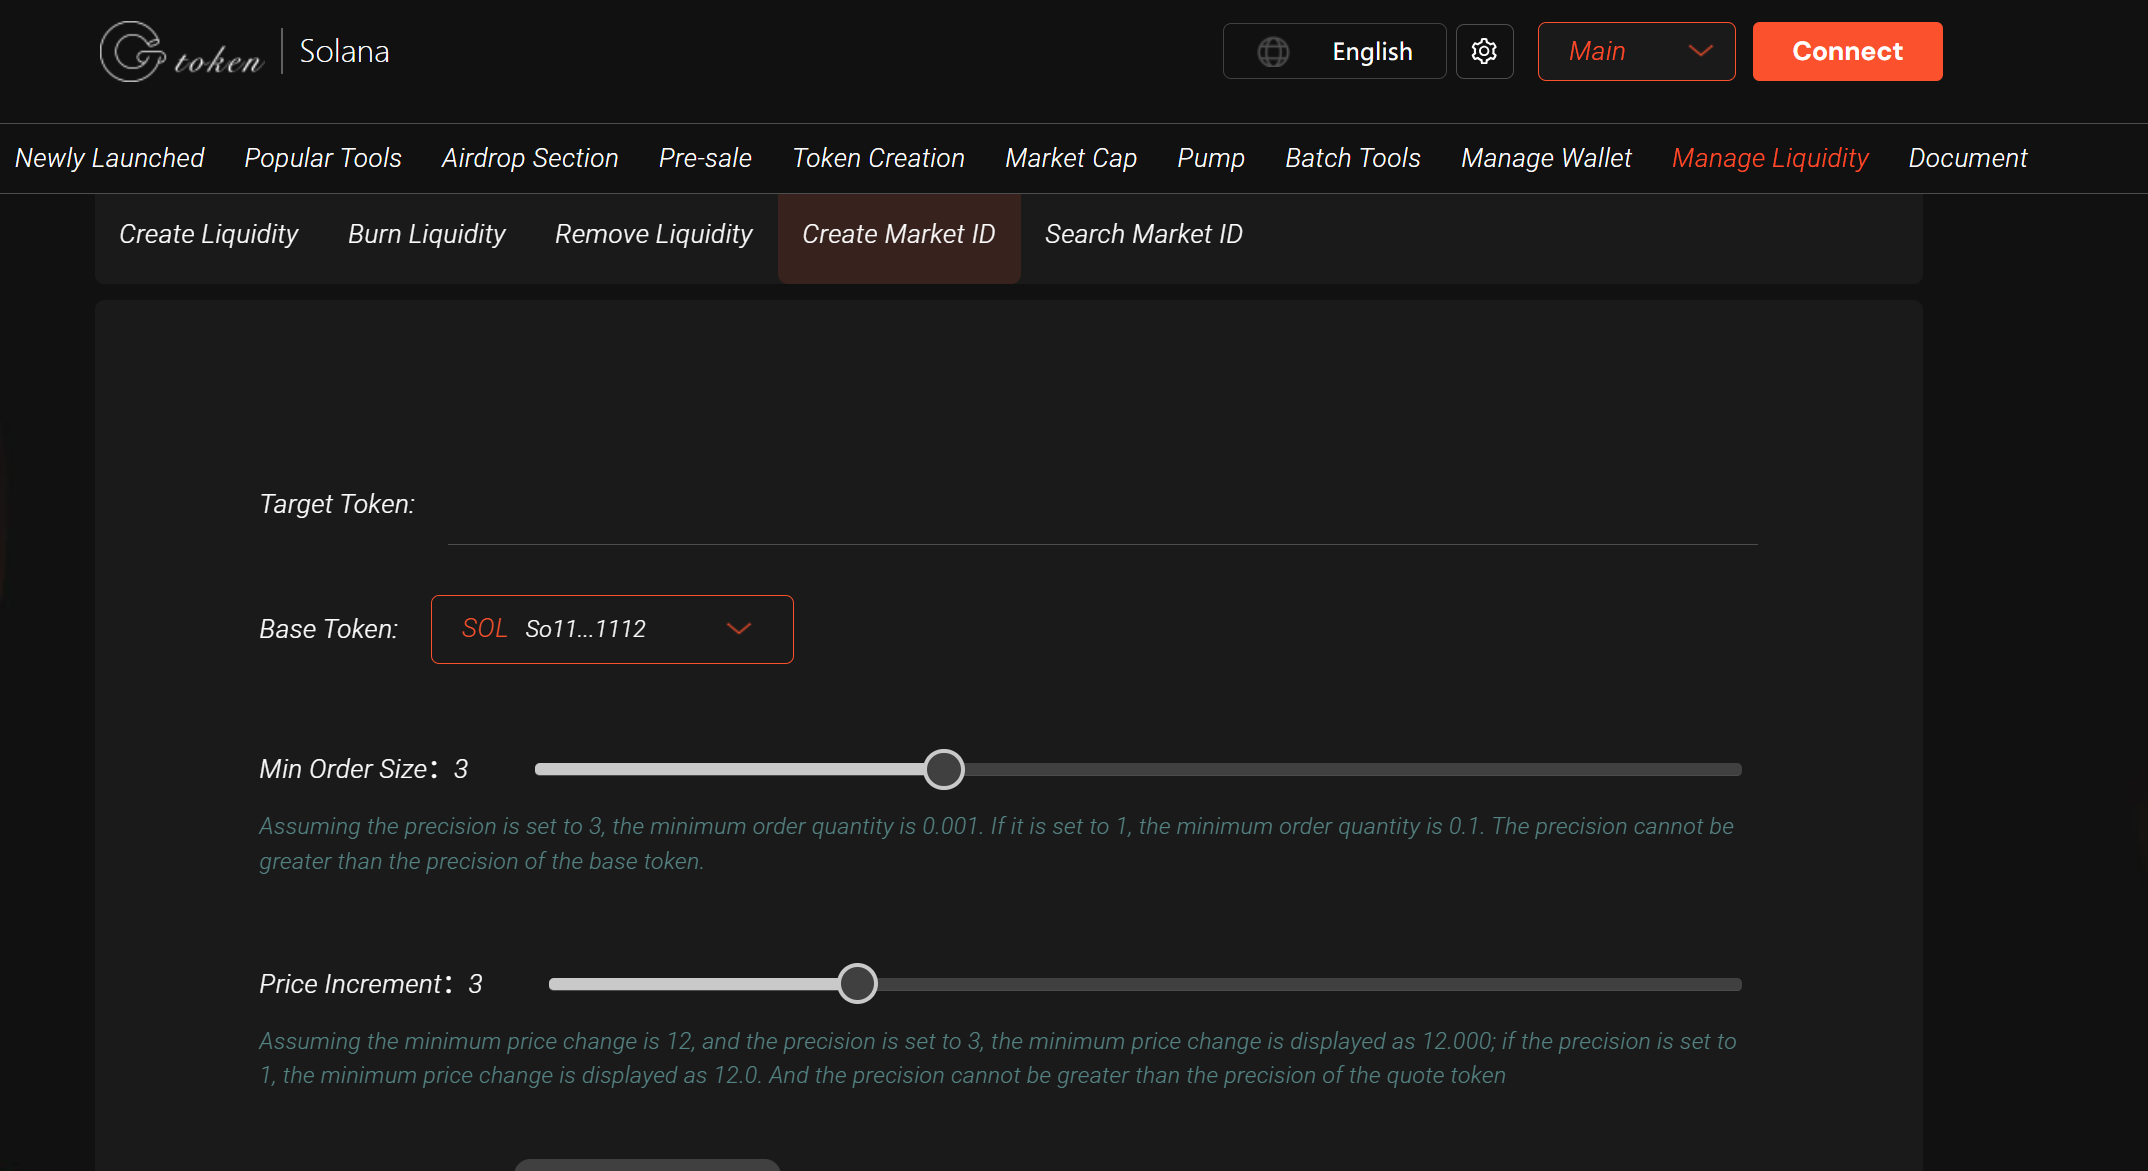Screen dimensions: 2148x1171
Task: Click the token logo in the header
Action: [181, 50]
